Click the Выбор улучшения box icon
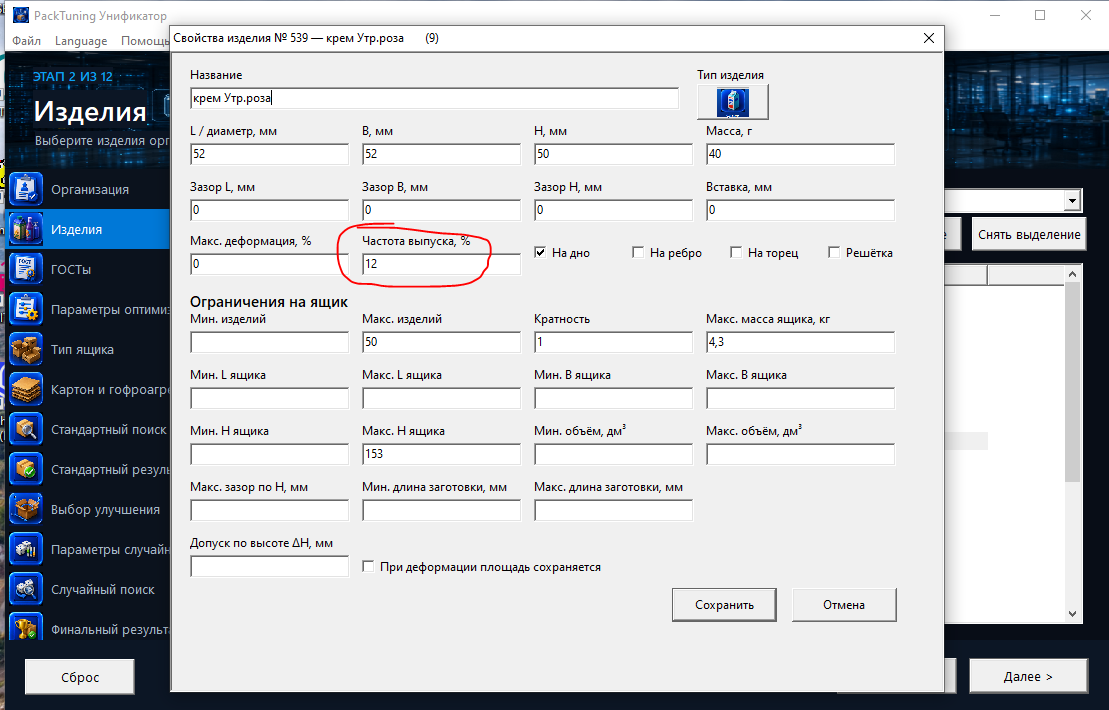The height and width of the screenshot is (710, 1109). click(26, 509)
